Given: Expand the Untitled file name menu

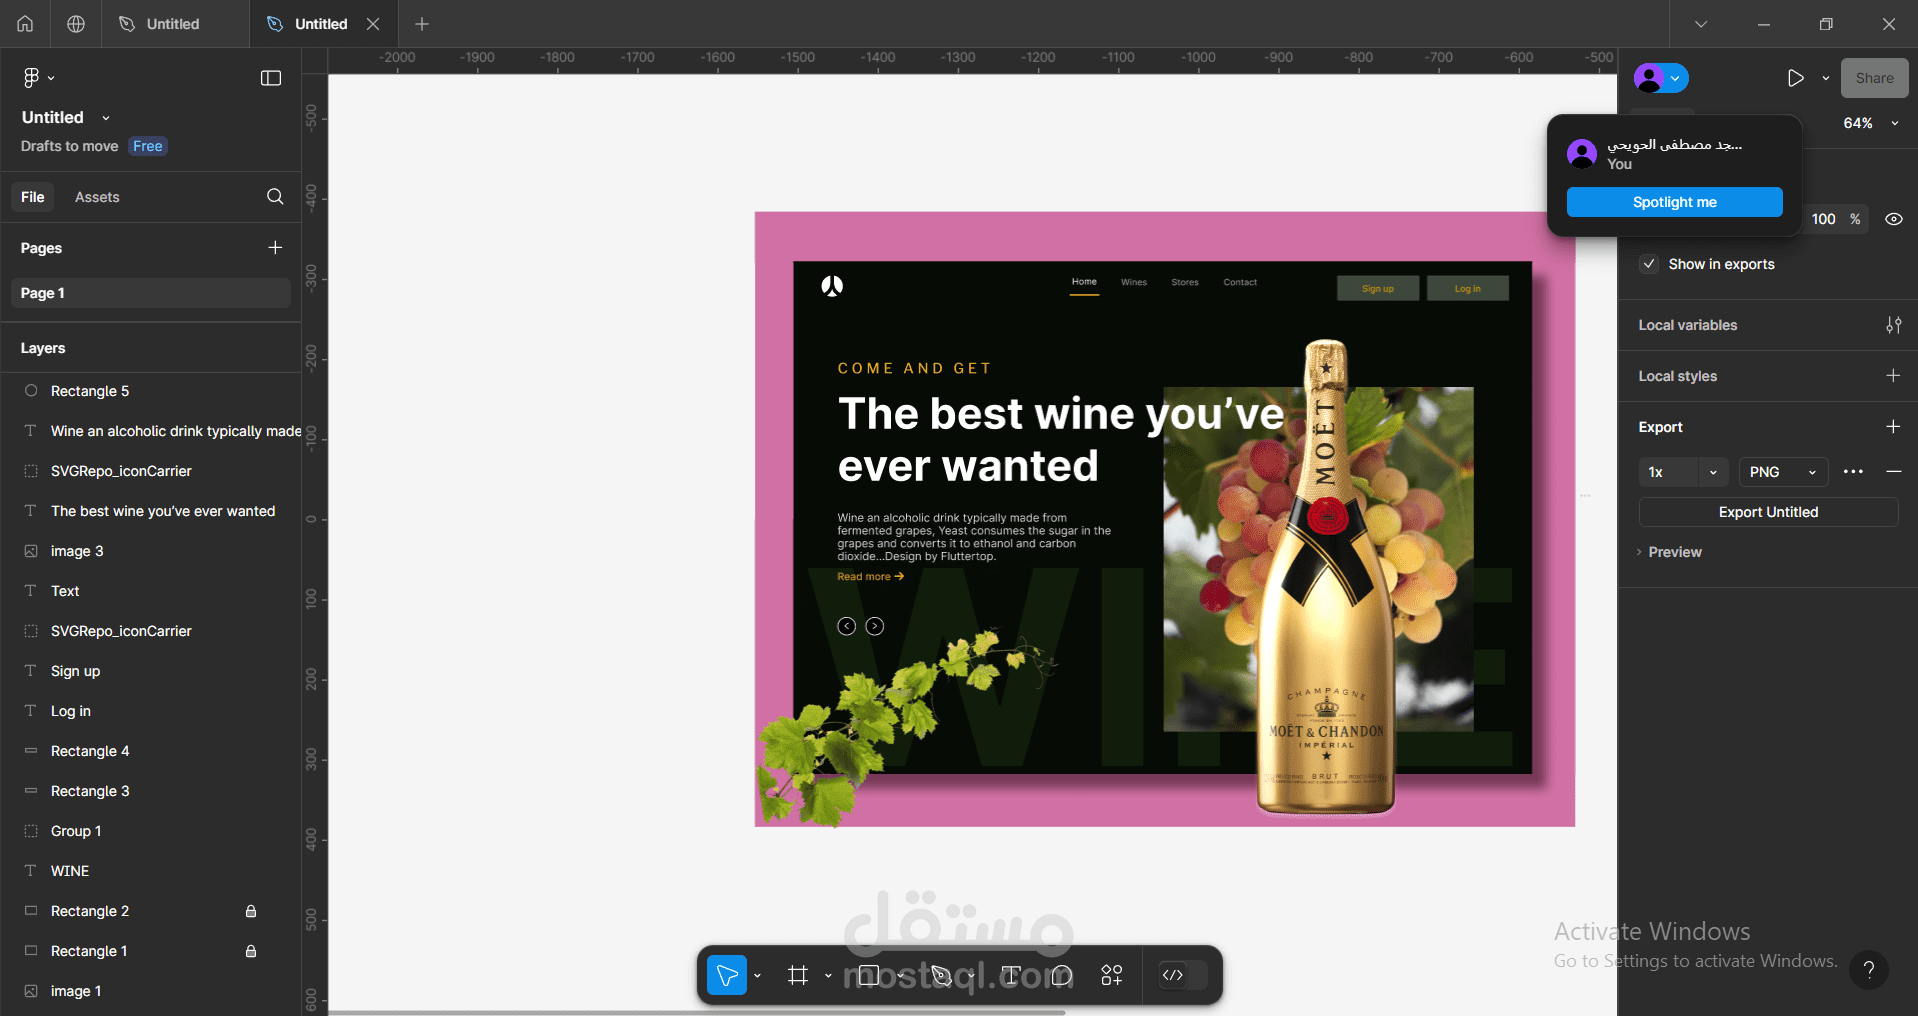Looking at the screenshot, I should pos(106,118).
